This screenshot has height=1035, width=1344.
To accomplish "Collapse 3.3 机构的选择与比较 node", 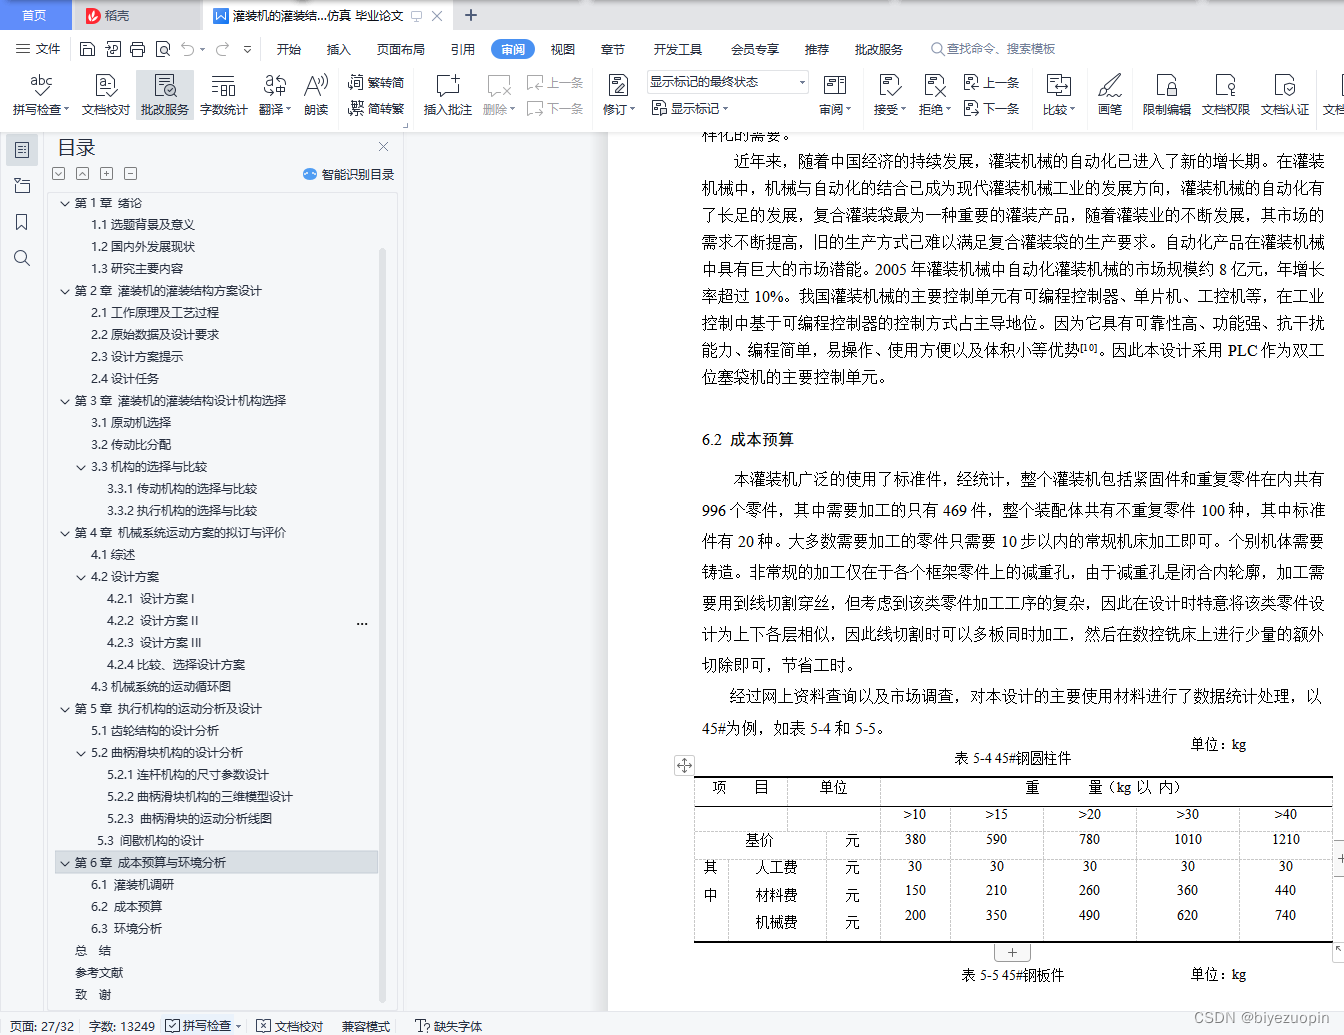I will tap(81, 467).
